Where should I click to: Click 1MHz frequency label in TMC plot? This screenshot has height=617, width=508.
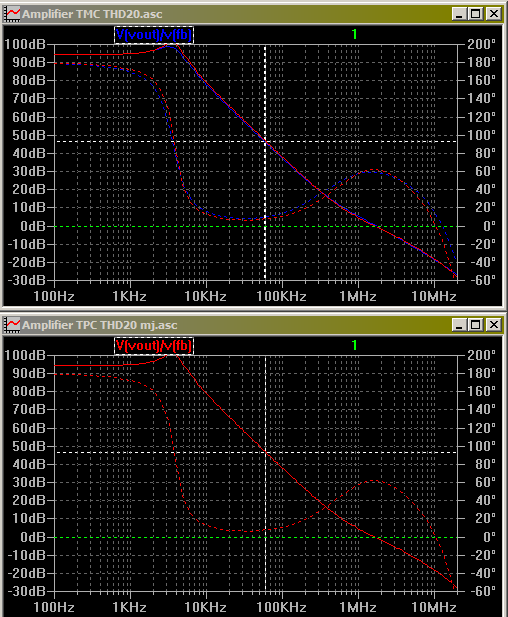click(x=358, y=296)
